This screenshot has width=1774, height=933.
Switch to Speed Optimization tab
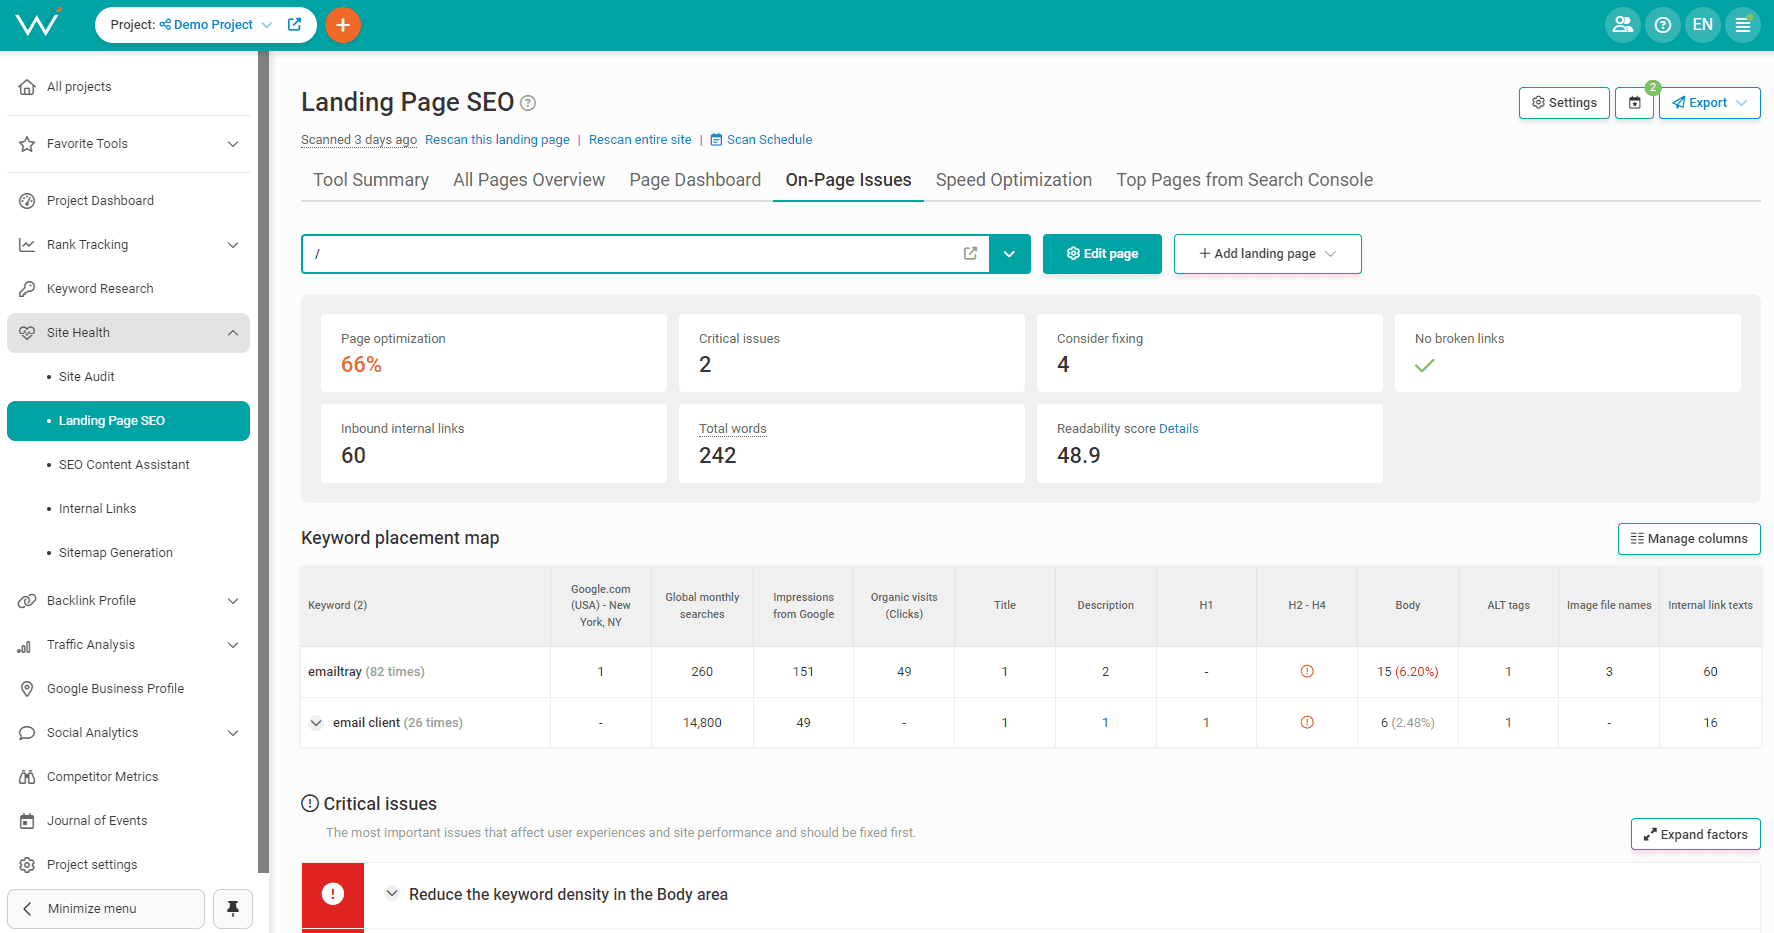tap(1014, 180)
